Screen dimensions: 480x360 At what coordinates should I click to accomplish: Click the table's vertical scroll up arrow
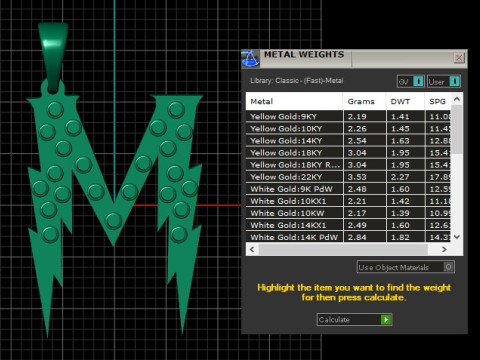[457, 99]
